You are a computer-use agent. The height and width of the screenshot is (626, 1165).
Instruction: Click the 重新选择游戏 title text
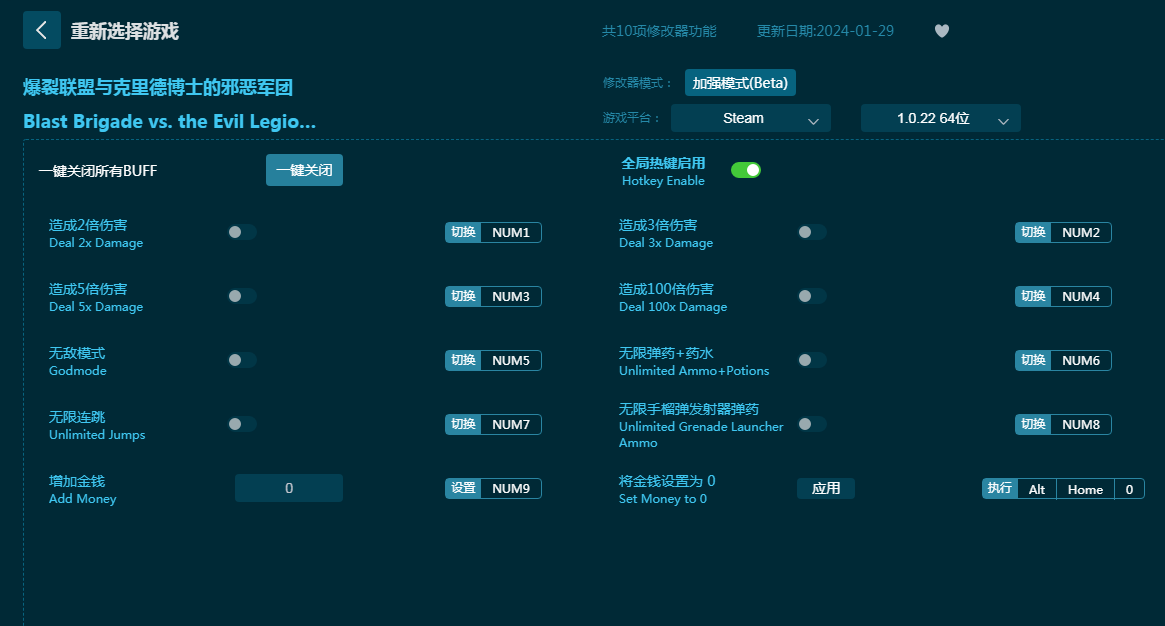(x=125, y=31)
